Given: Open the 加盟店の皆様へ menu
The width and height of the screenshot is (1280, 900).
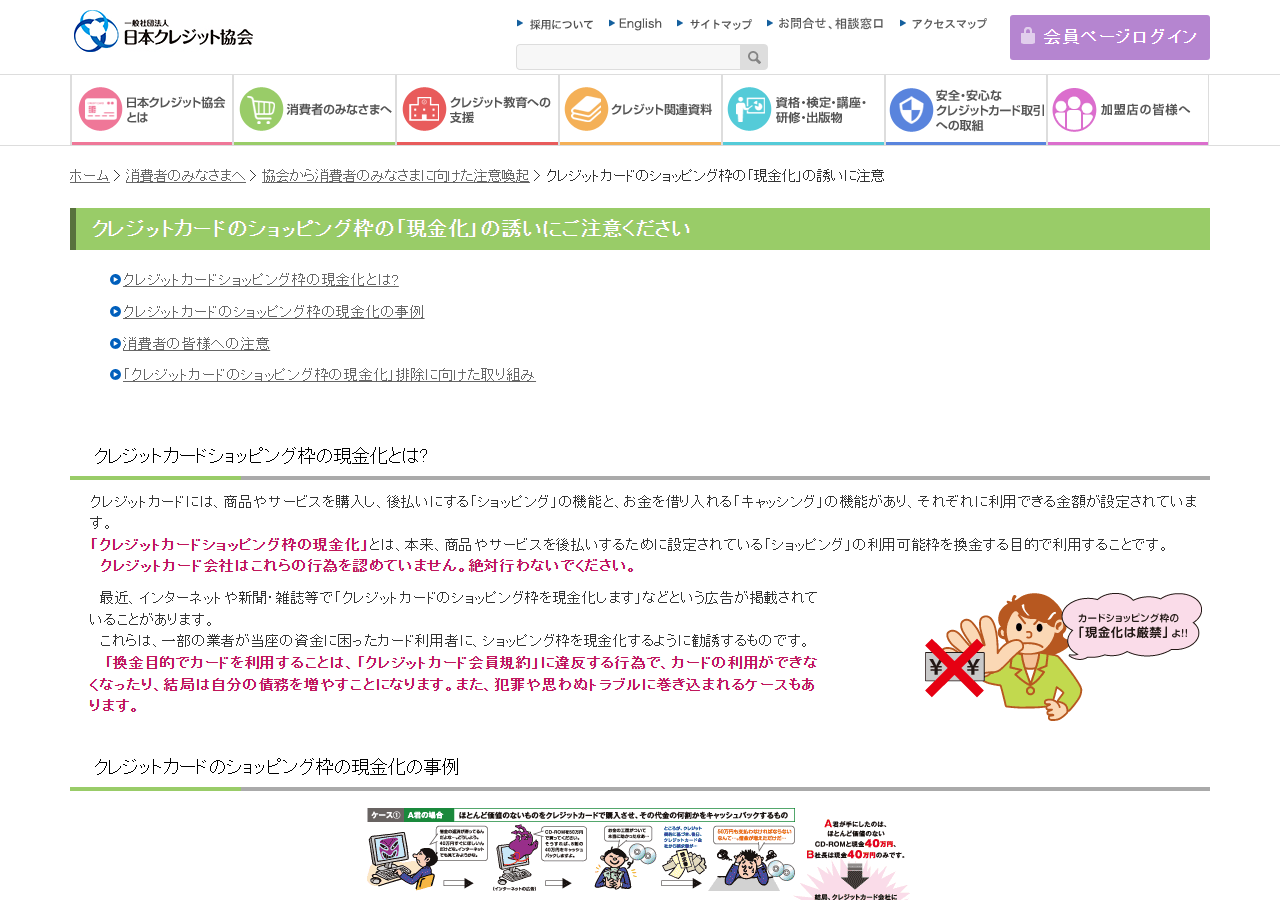Looking at the screenshot, I should 1128,110.
